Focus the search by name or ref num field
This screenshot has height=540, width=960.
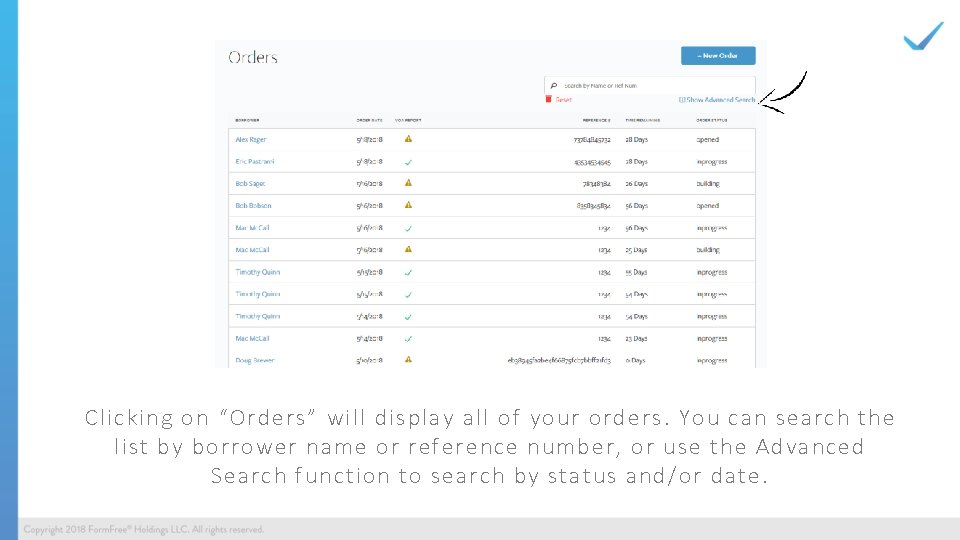[650, 86]
